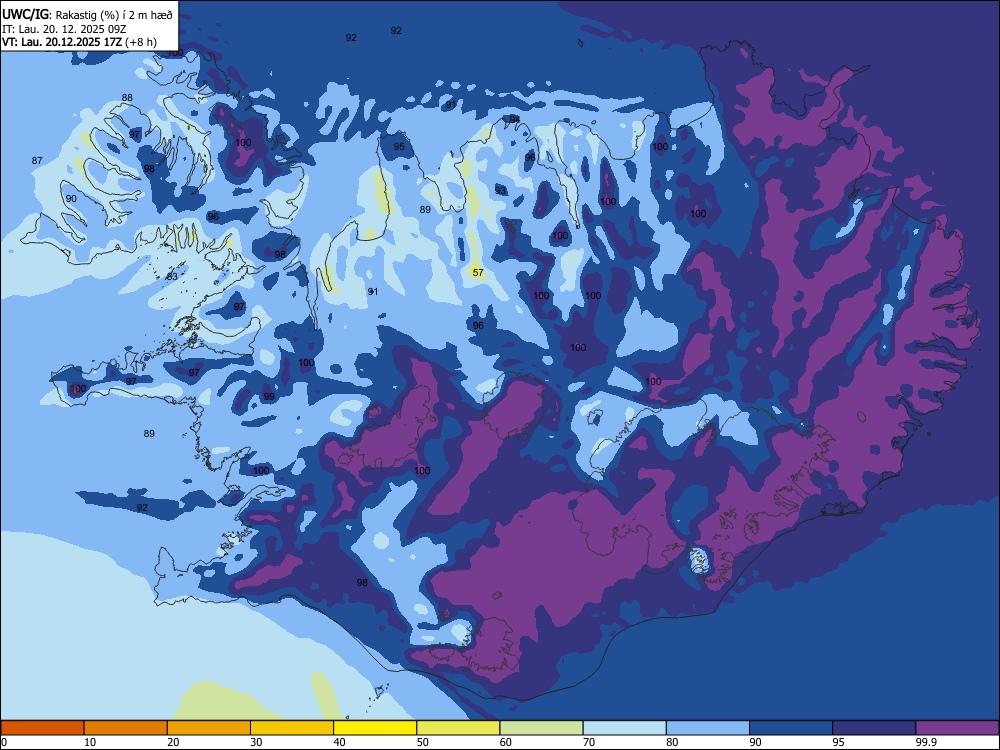Click the '88' humidity value on the map

pyautogui.click(x=127, y=98)
